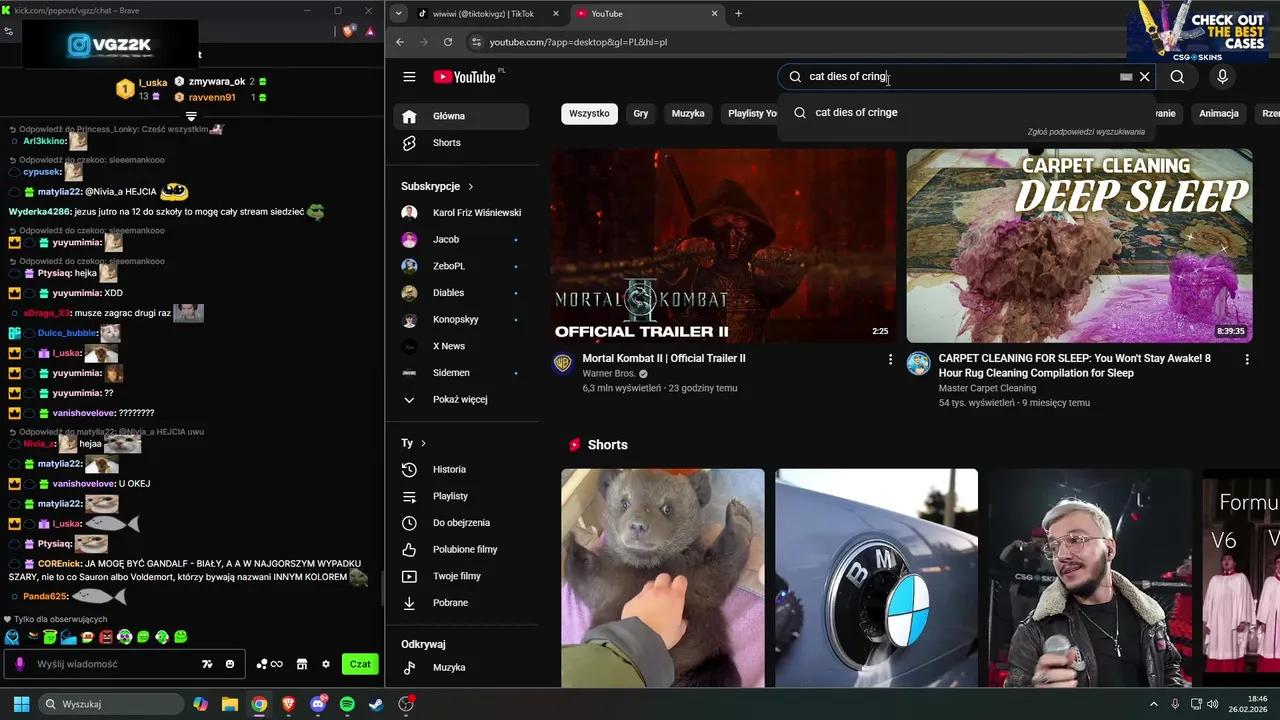Image resolution: width=1280 pixels, height=720 pixels.
Task: Switch to the TikTok browser tab
Action: coord(484,14)
